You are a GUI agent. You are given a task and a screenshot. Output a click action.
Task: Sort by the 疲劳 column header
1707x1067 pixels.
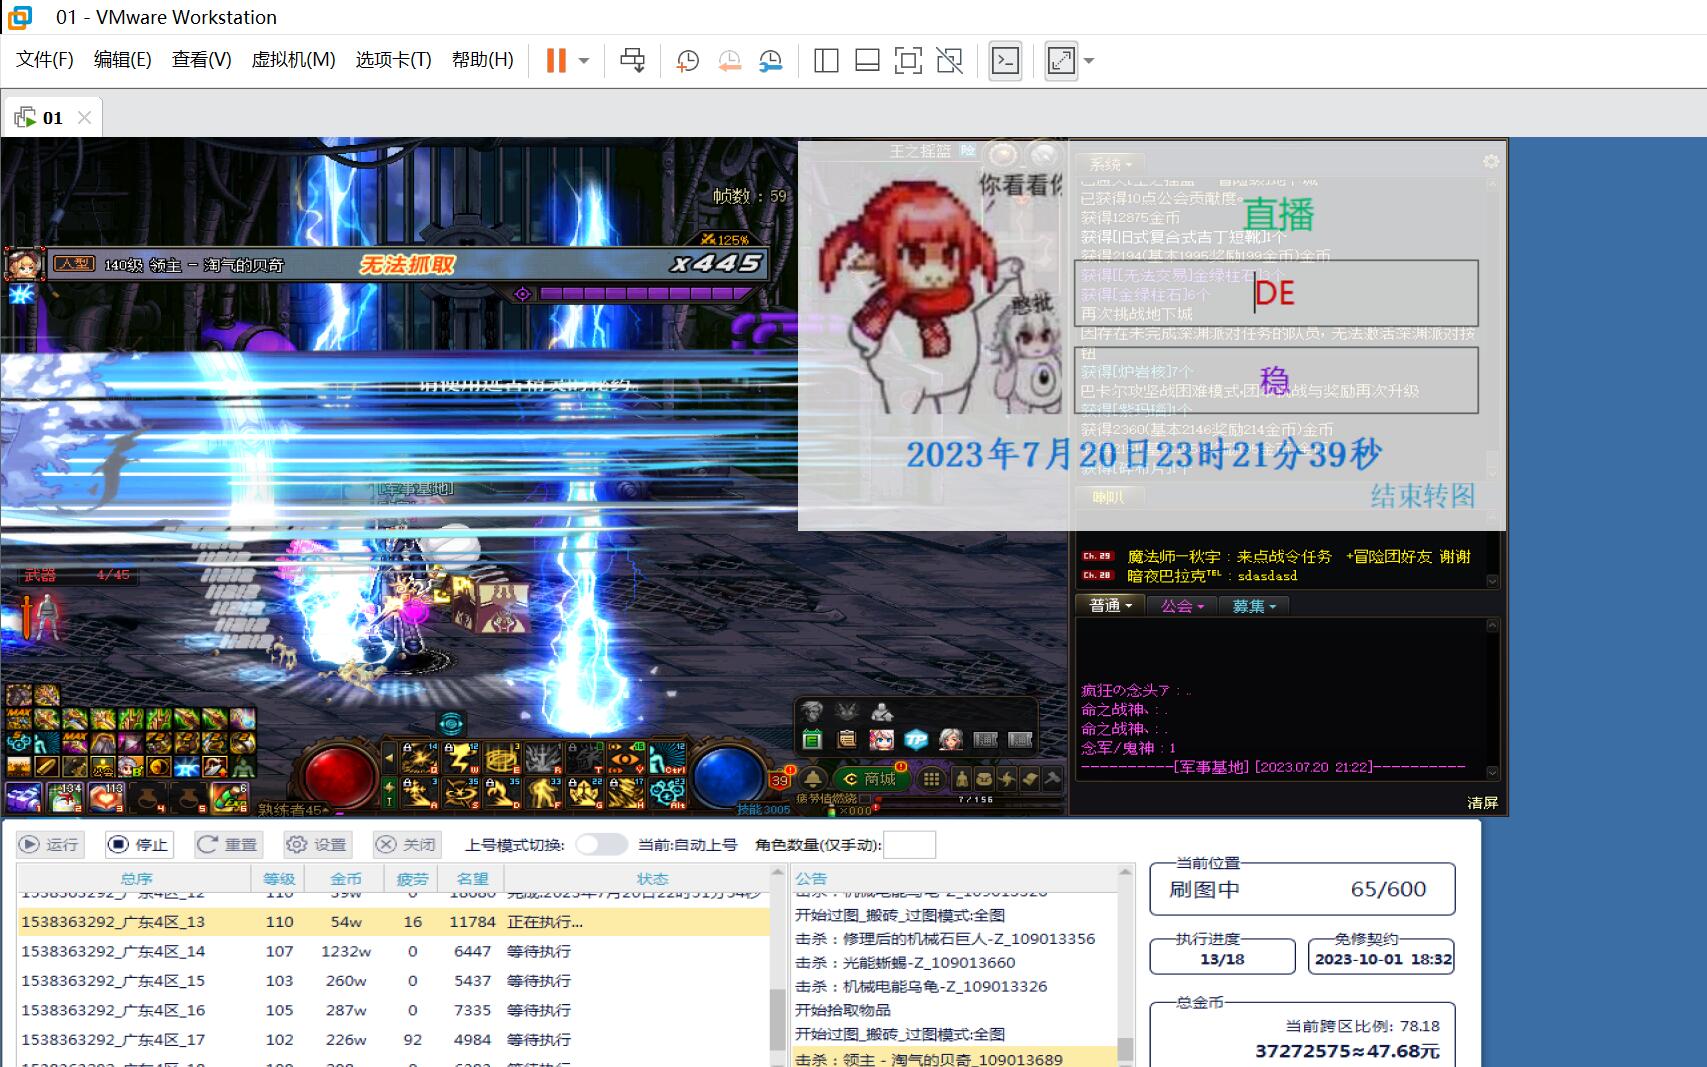(412, 878)
